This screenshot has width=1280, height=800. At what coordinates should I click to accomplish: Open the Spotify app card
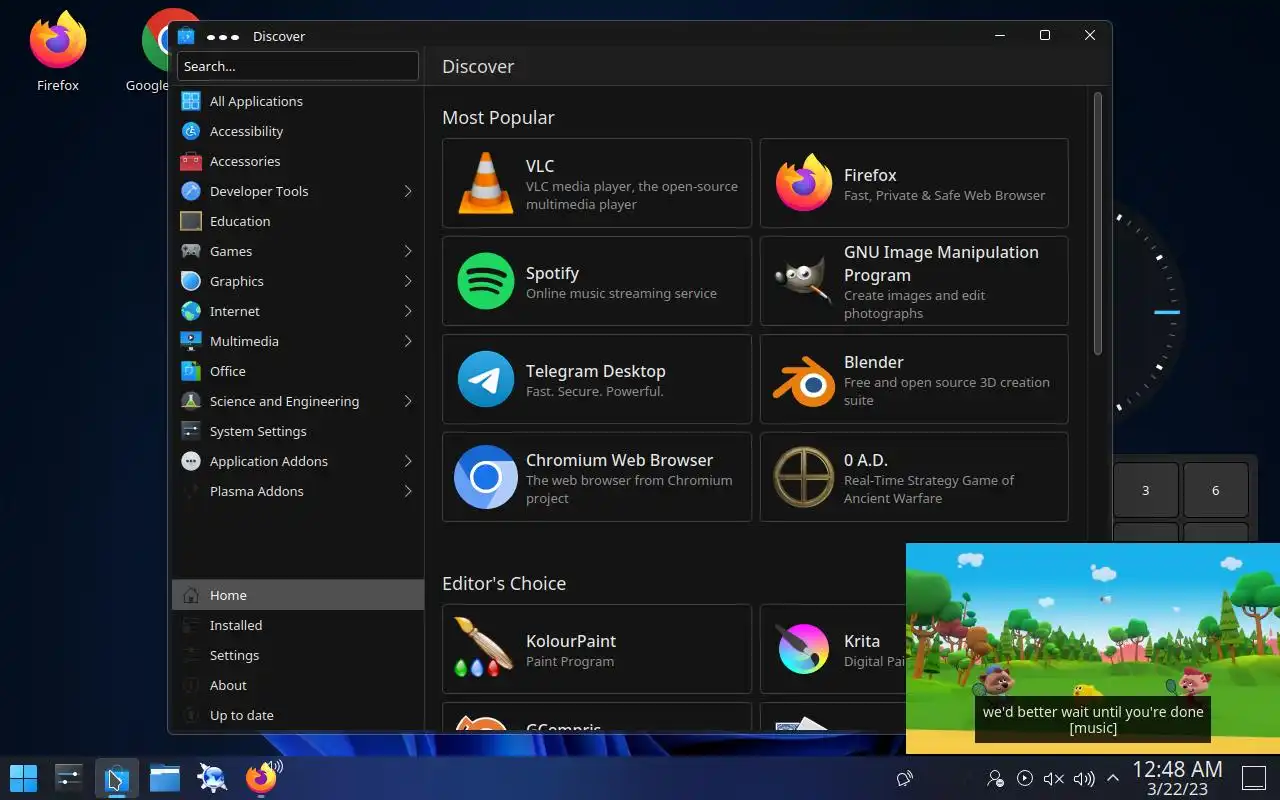pyautogui.click(x=597, y=281)
